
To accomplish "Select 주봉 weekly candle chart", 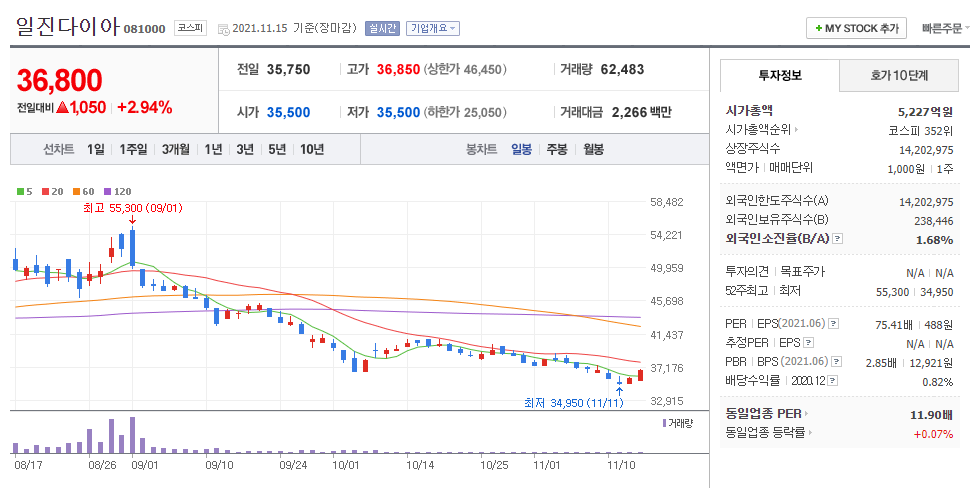I will coord(557,149).
